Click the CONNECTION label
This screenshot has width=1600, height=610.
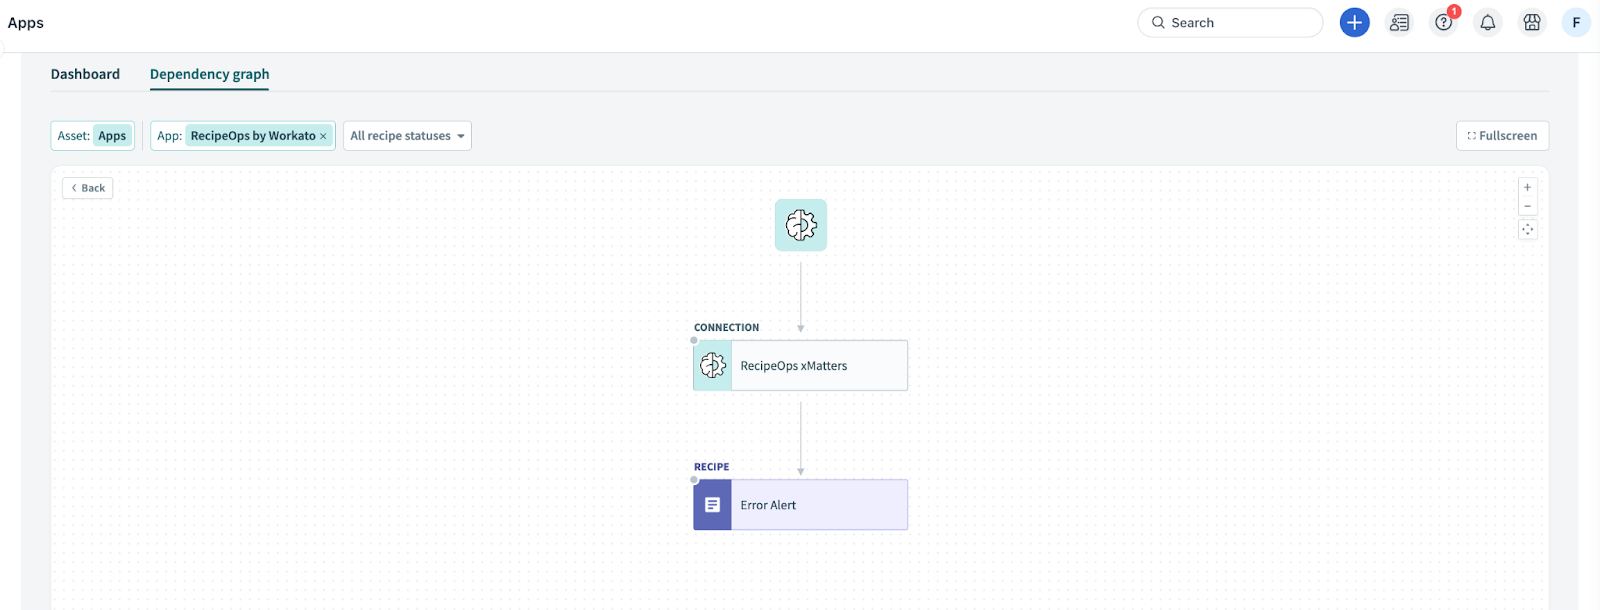pos(727,328)
